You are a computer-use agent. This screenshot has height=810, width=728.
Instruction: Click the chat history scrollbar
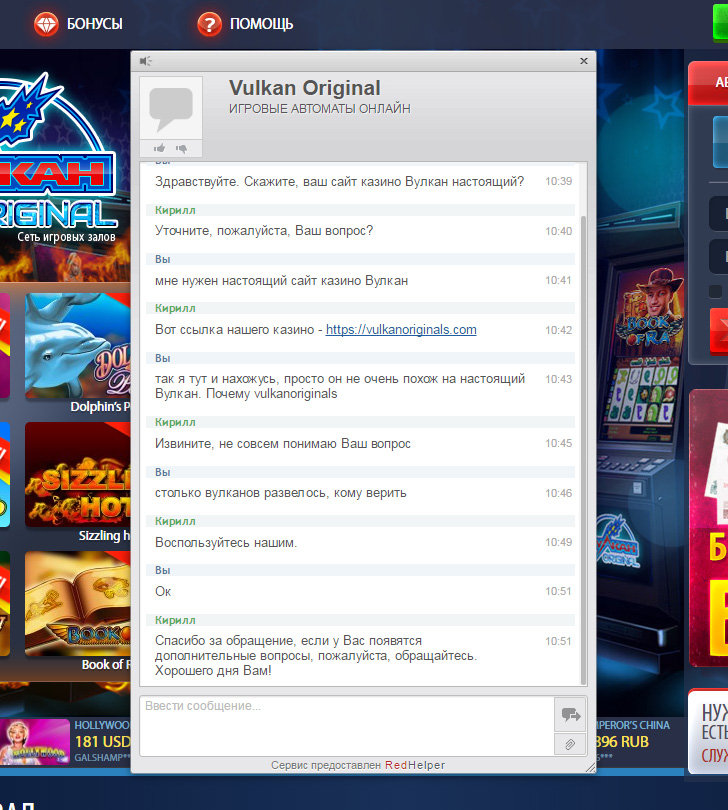click(584, 449)
